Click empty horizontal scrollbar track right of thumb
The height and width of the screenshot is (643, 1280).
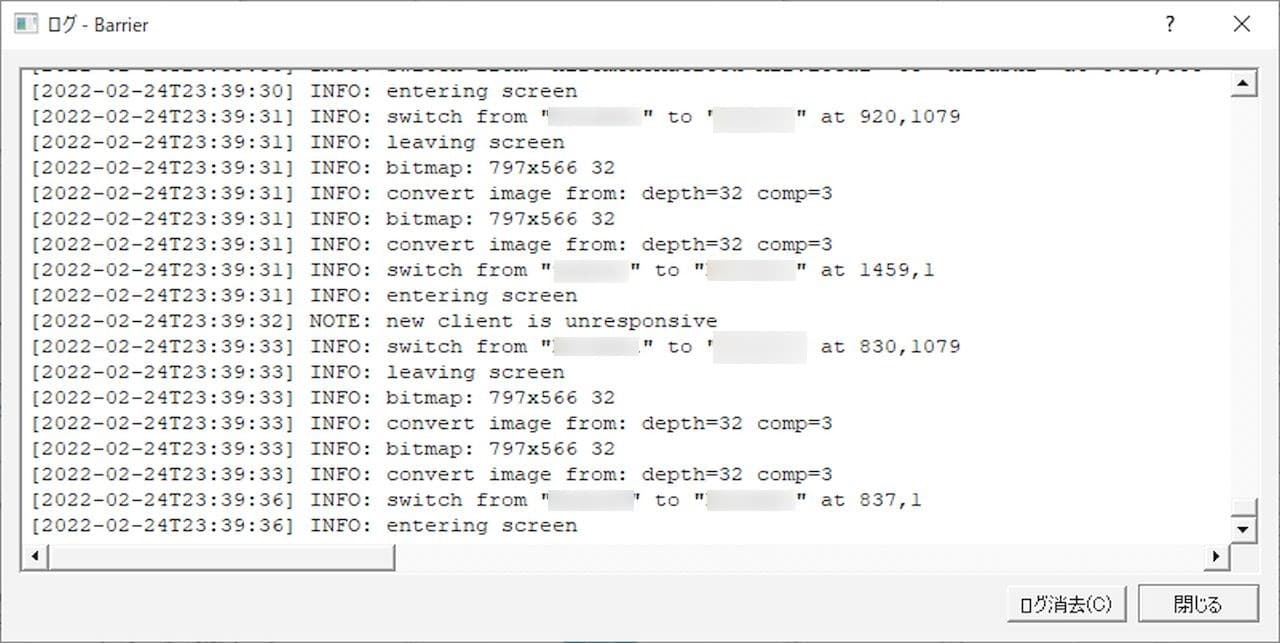pyautogui.click(x=800, y=556)
